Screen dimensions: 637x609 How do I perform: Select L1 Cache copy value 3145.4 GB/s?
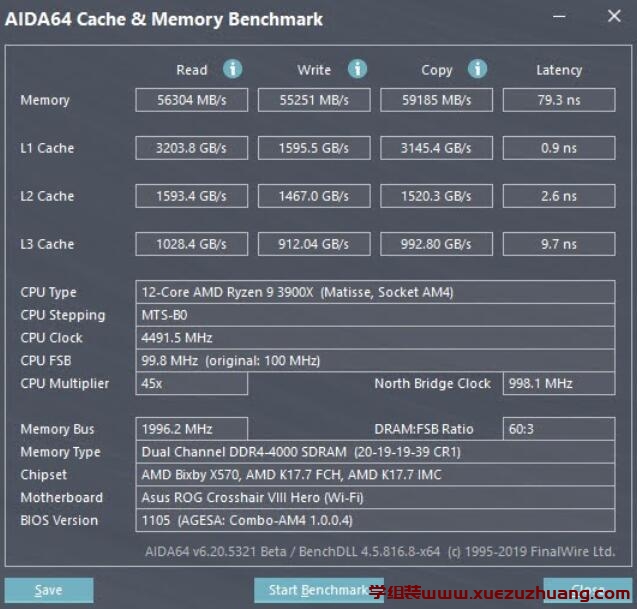pos(436,148)
